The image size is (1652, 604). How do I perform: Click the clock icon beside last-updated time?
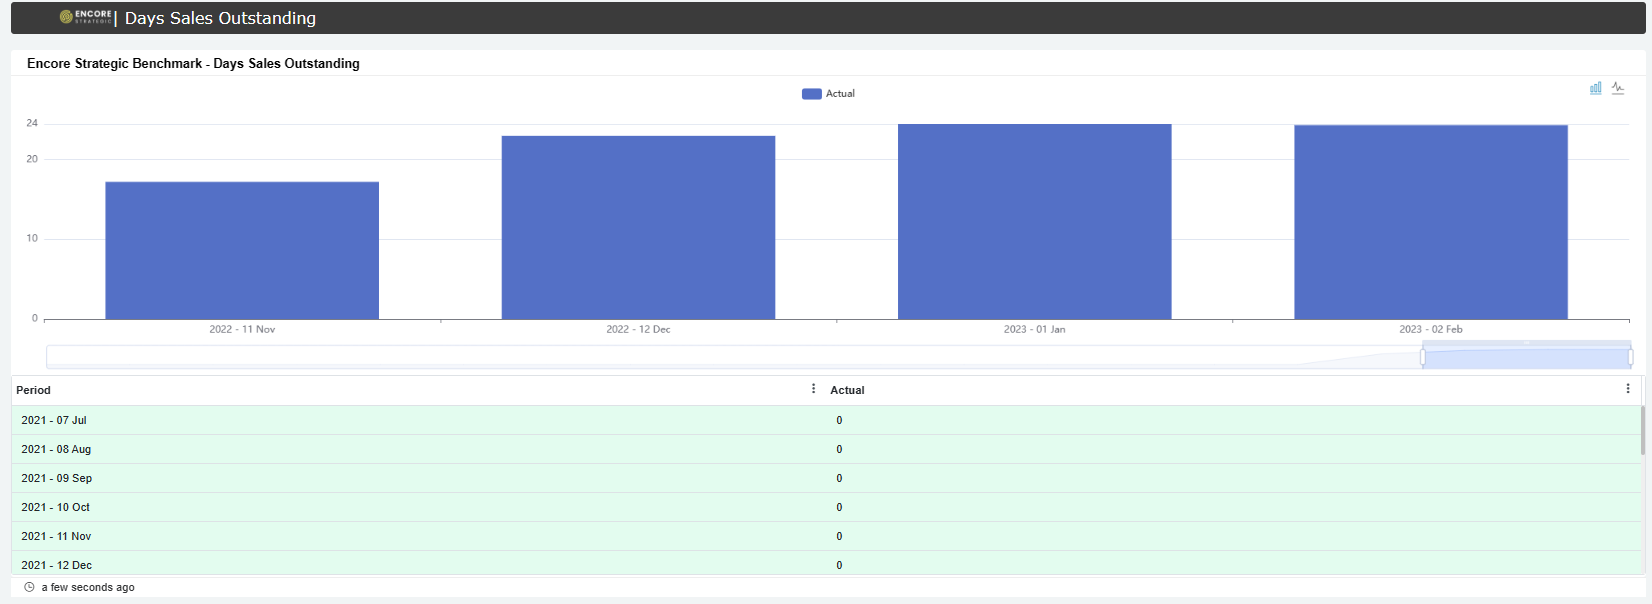29,587
